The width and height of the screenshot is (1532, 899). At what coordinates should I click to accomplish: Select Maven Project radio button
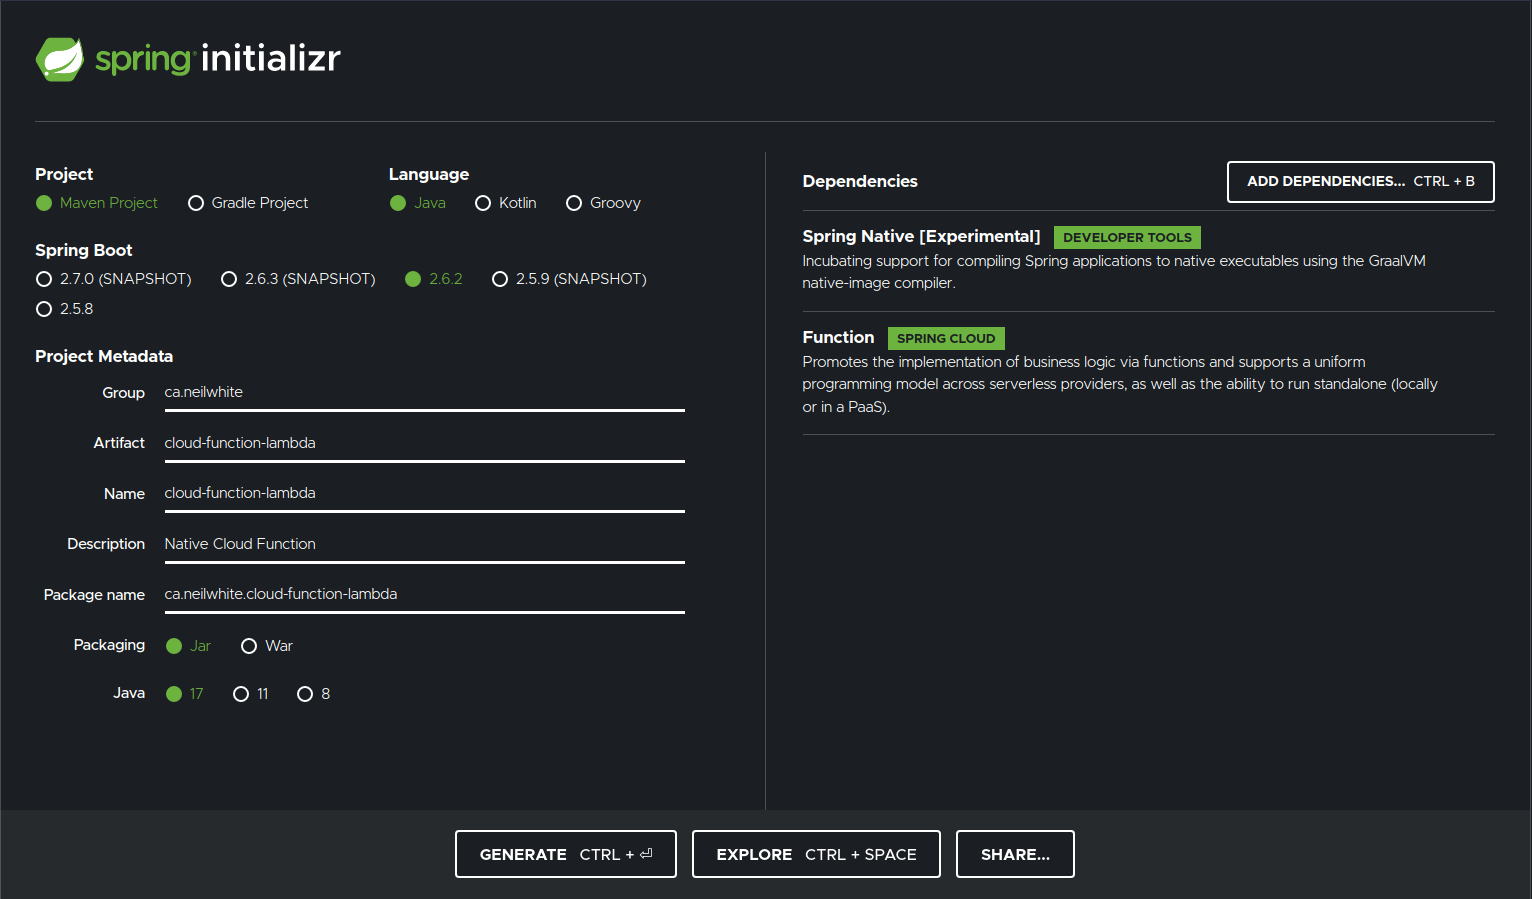(x=97, y=203)
